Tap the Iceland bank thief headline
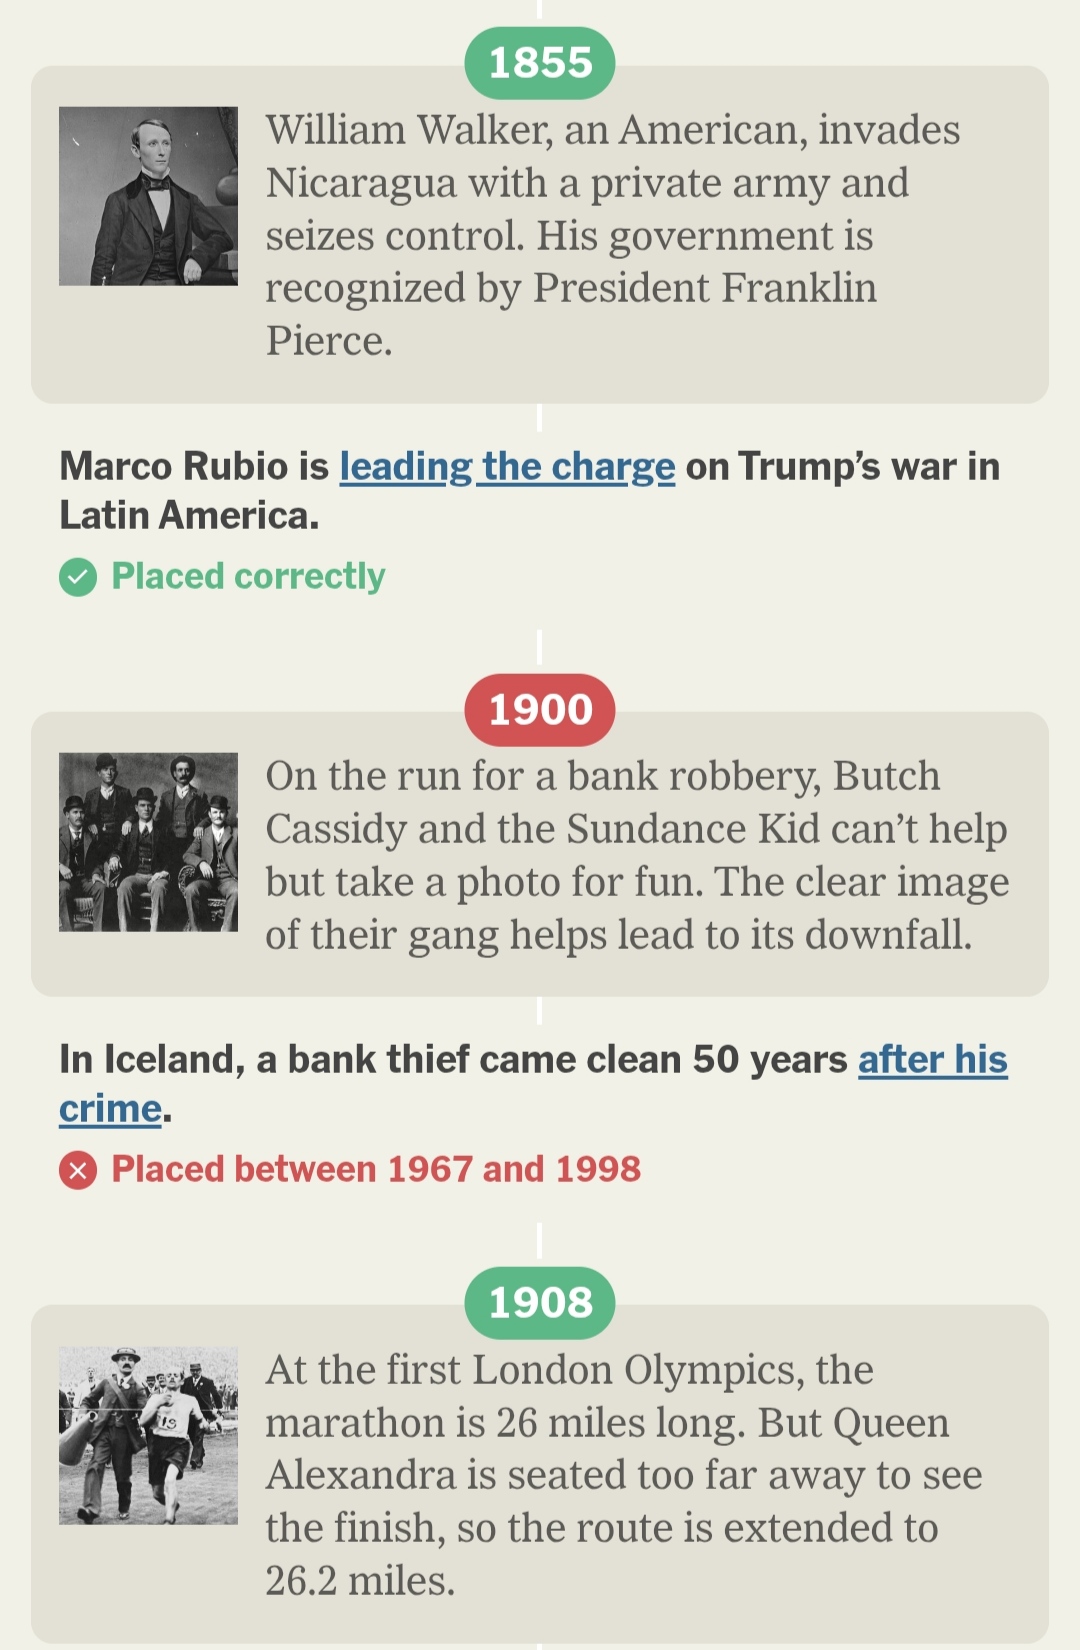The height and width of the screenshot is (1650, 1080). pos(450,1060)
